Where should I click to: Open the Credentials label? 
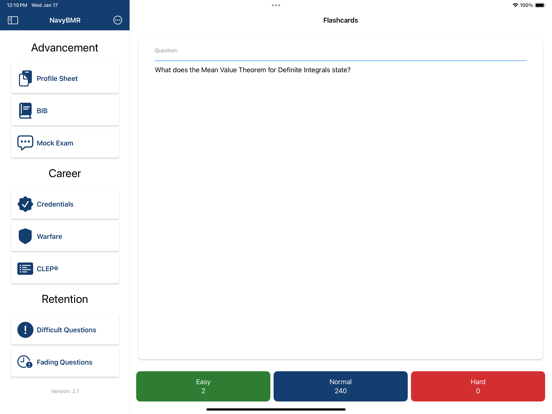(55, 204)
